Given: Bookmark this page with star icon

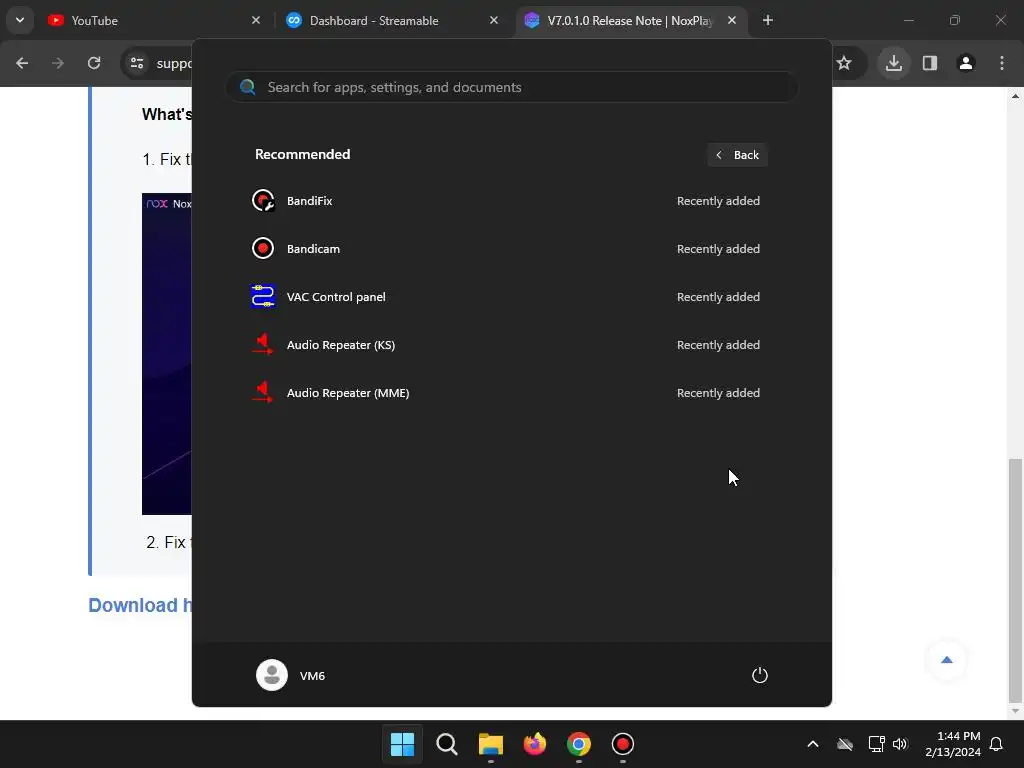Looking at the screenshot, I should (844, 63).
